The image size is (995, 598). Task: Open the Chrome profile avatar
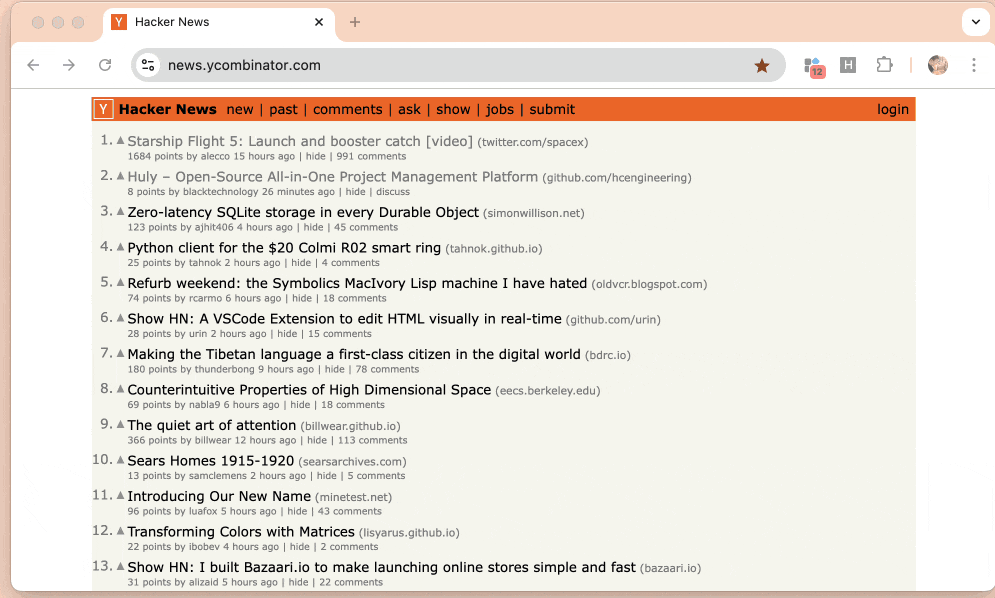point(937,65)
